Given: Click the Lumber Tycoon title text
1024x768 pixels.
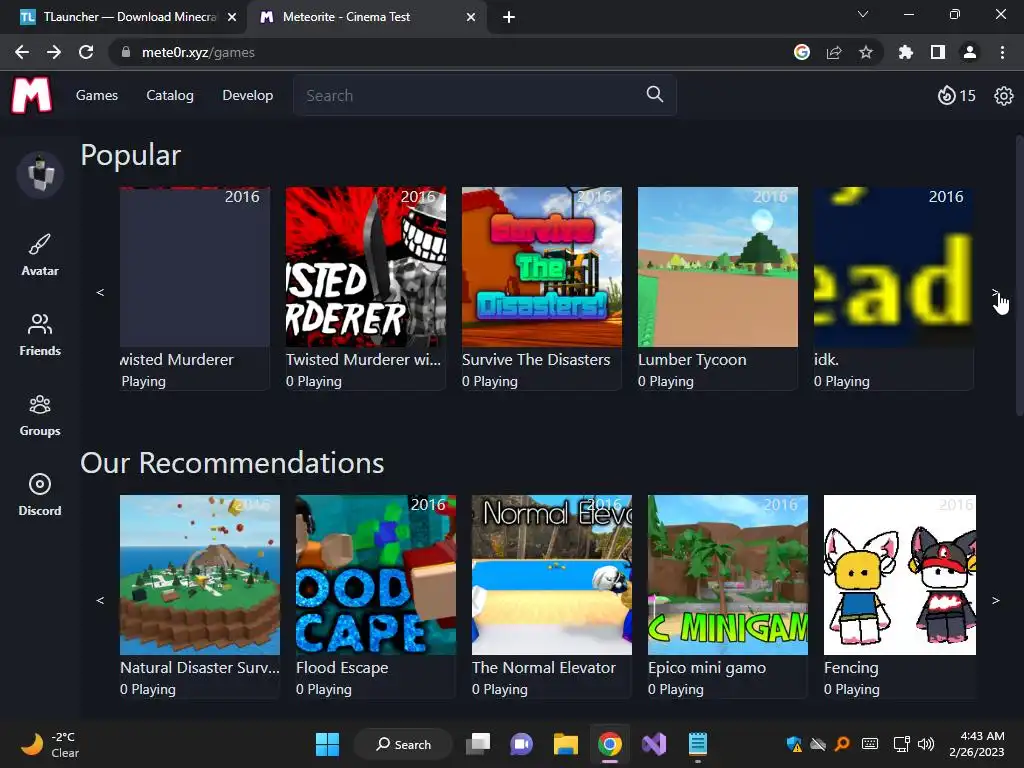Looking at the screenshot, I should pos(692,360).
